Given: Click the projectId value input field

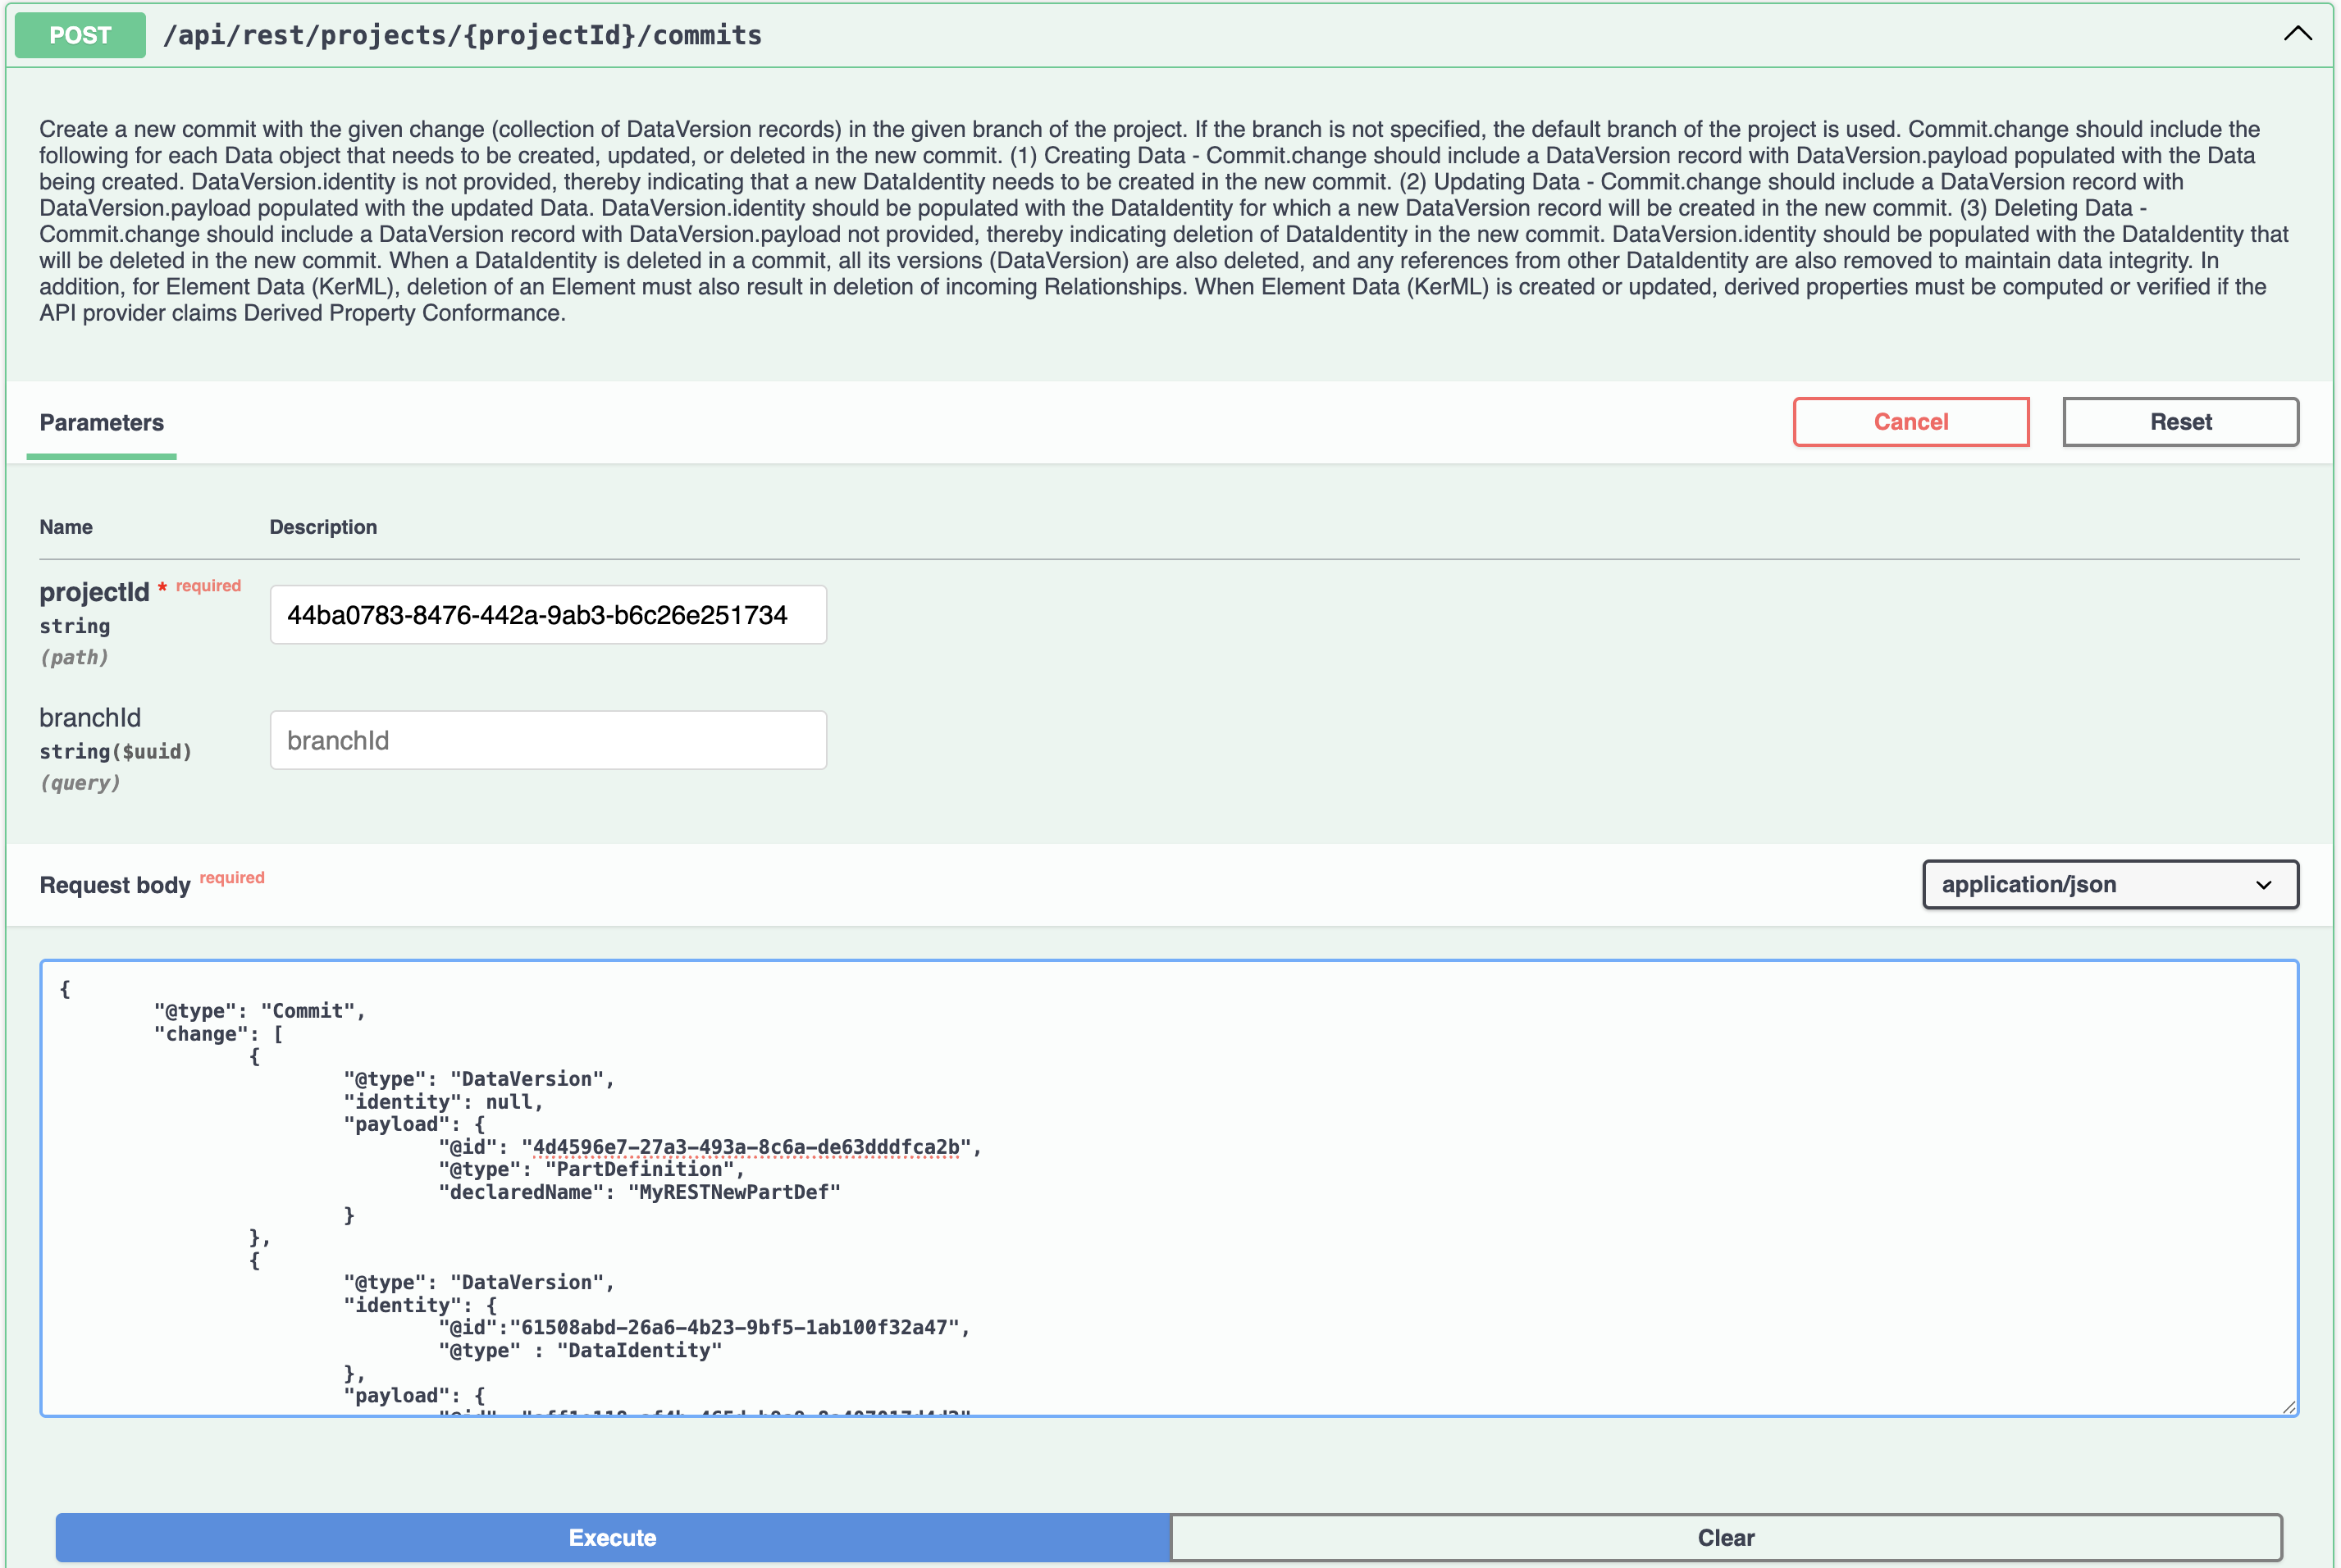Looking at the screenshot, I should point(548,615).
